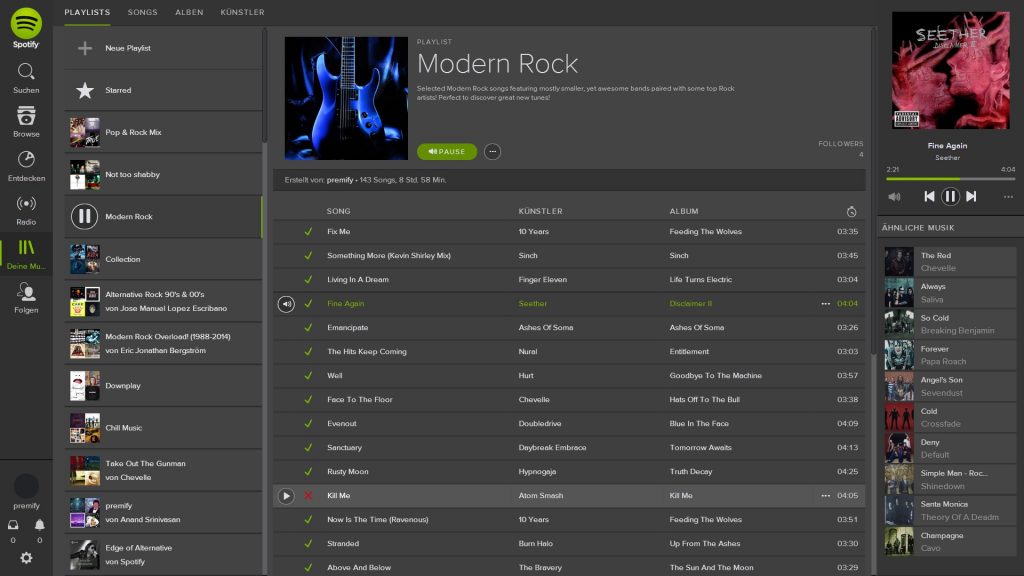Toggle the green checkmark on Emancipate
1024x576 pixels.
click(x=308, y=327)
